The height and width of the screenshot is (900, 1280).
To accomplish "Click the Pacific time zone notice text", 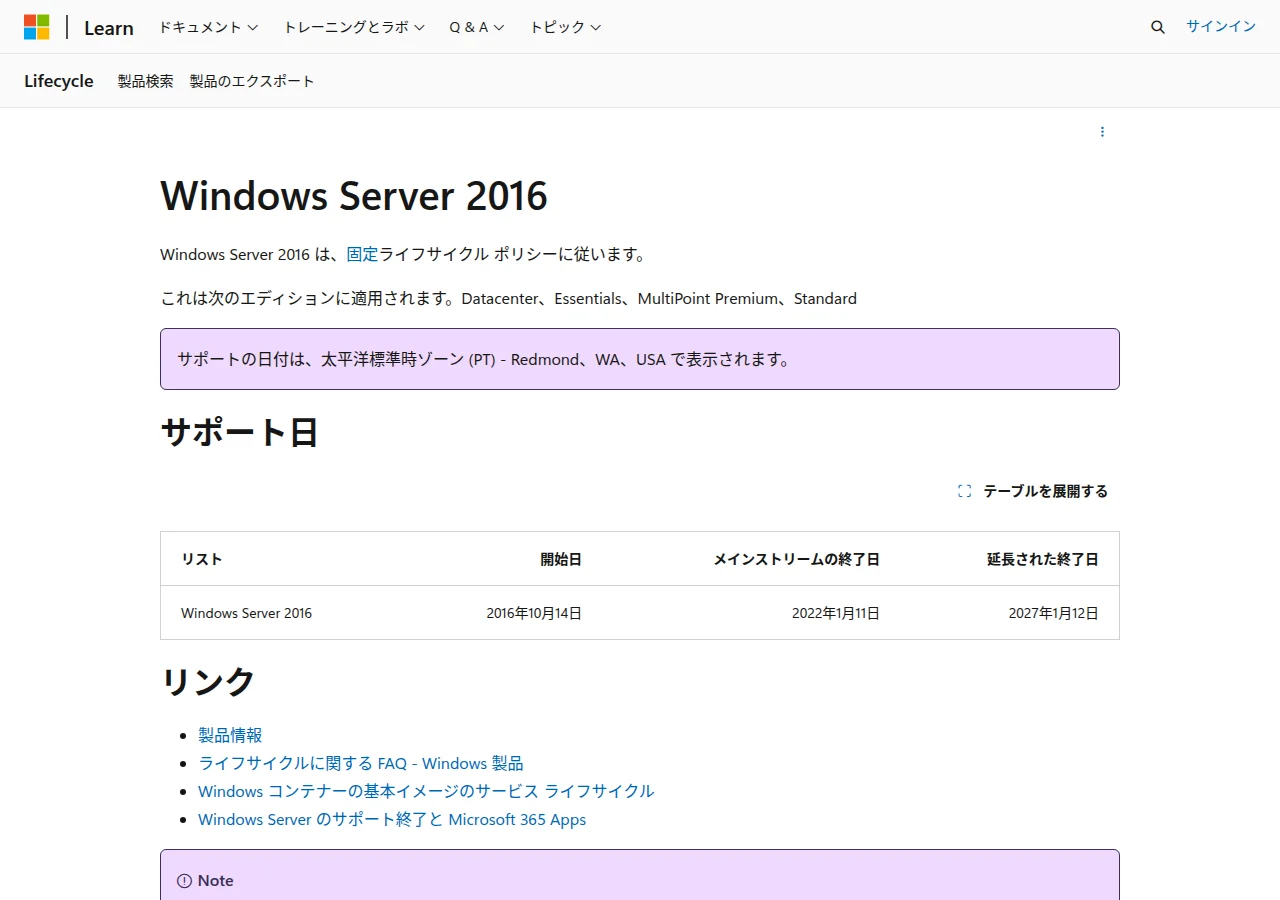I will tap(484, 359).
